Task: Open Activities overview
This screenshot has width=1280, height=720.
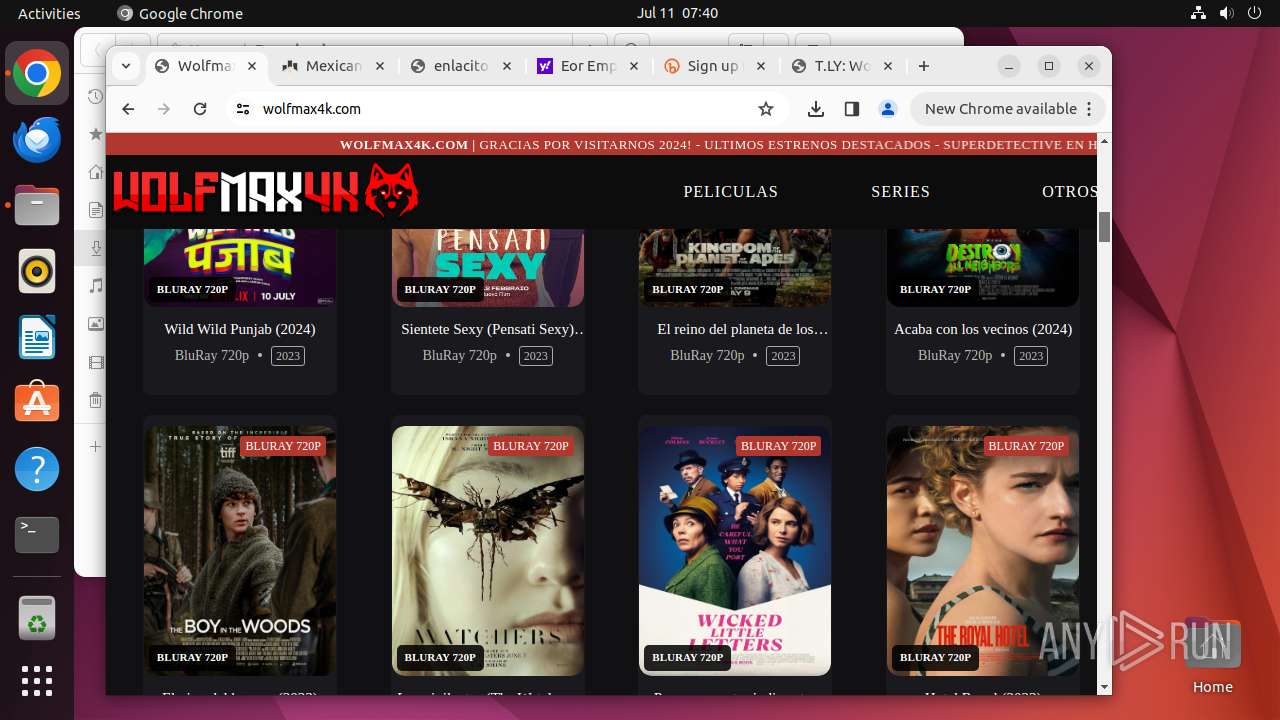Action: (49, 13)
